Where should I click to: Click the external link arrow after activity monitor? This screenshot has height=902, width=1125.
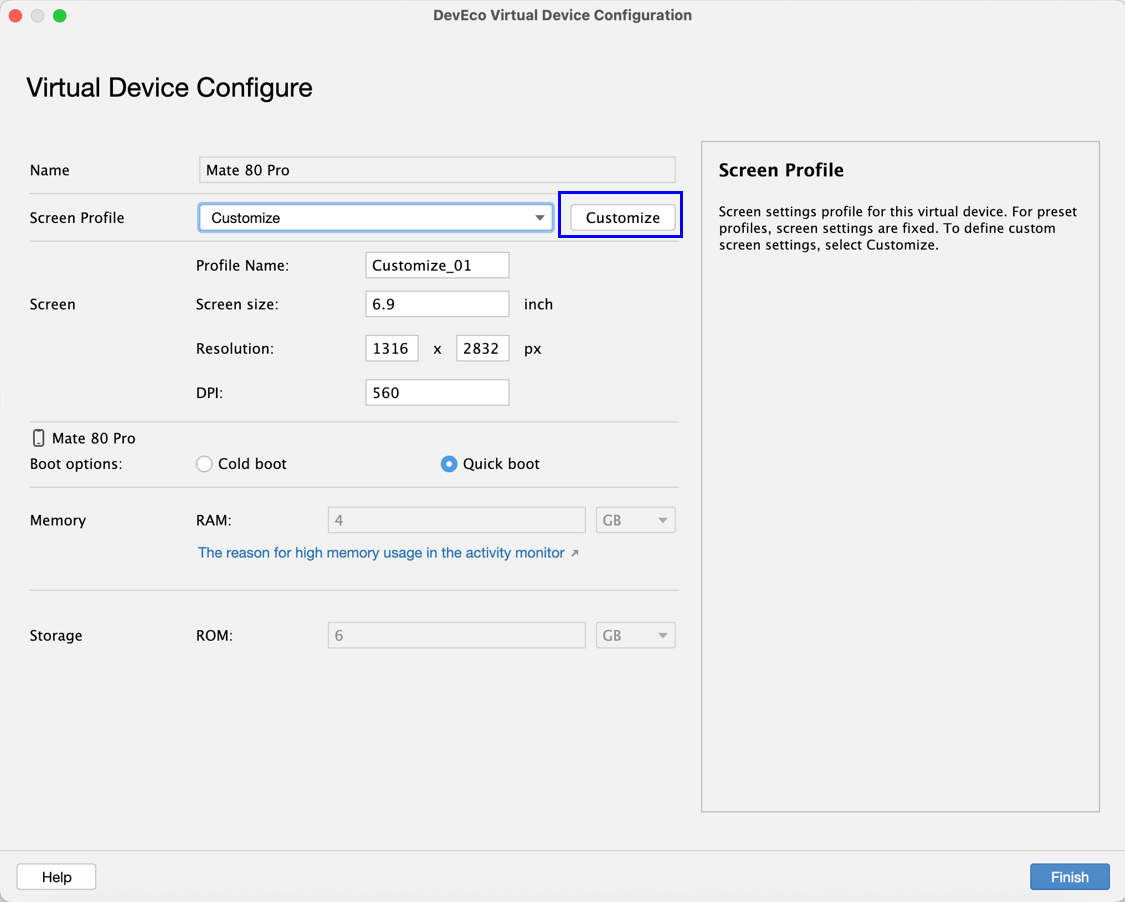[x=575, y=553]
